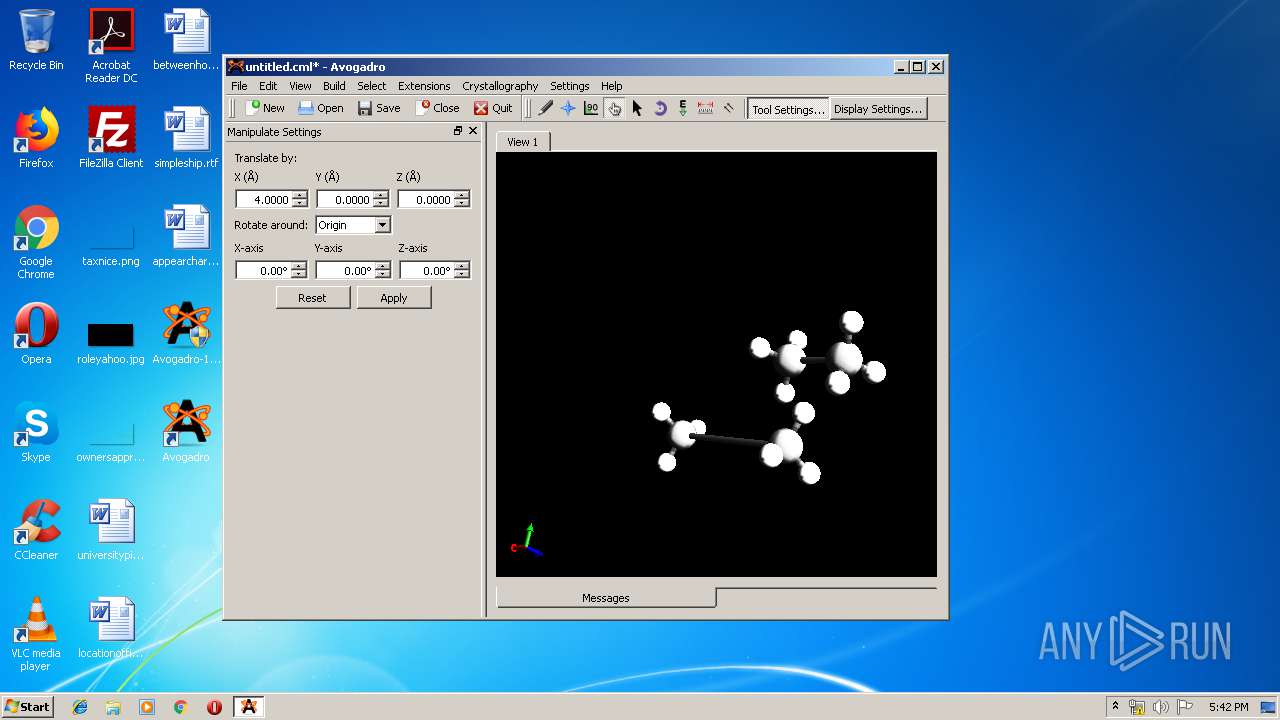Open CCleaner desktop icon
The height and width of the screenshot is (720, 1280).
tap(36, 530)
